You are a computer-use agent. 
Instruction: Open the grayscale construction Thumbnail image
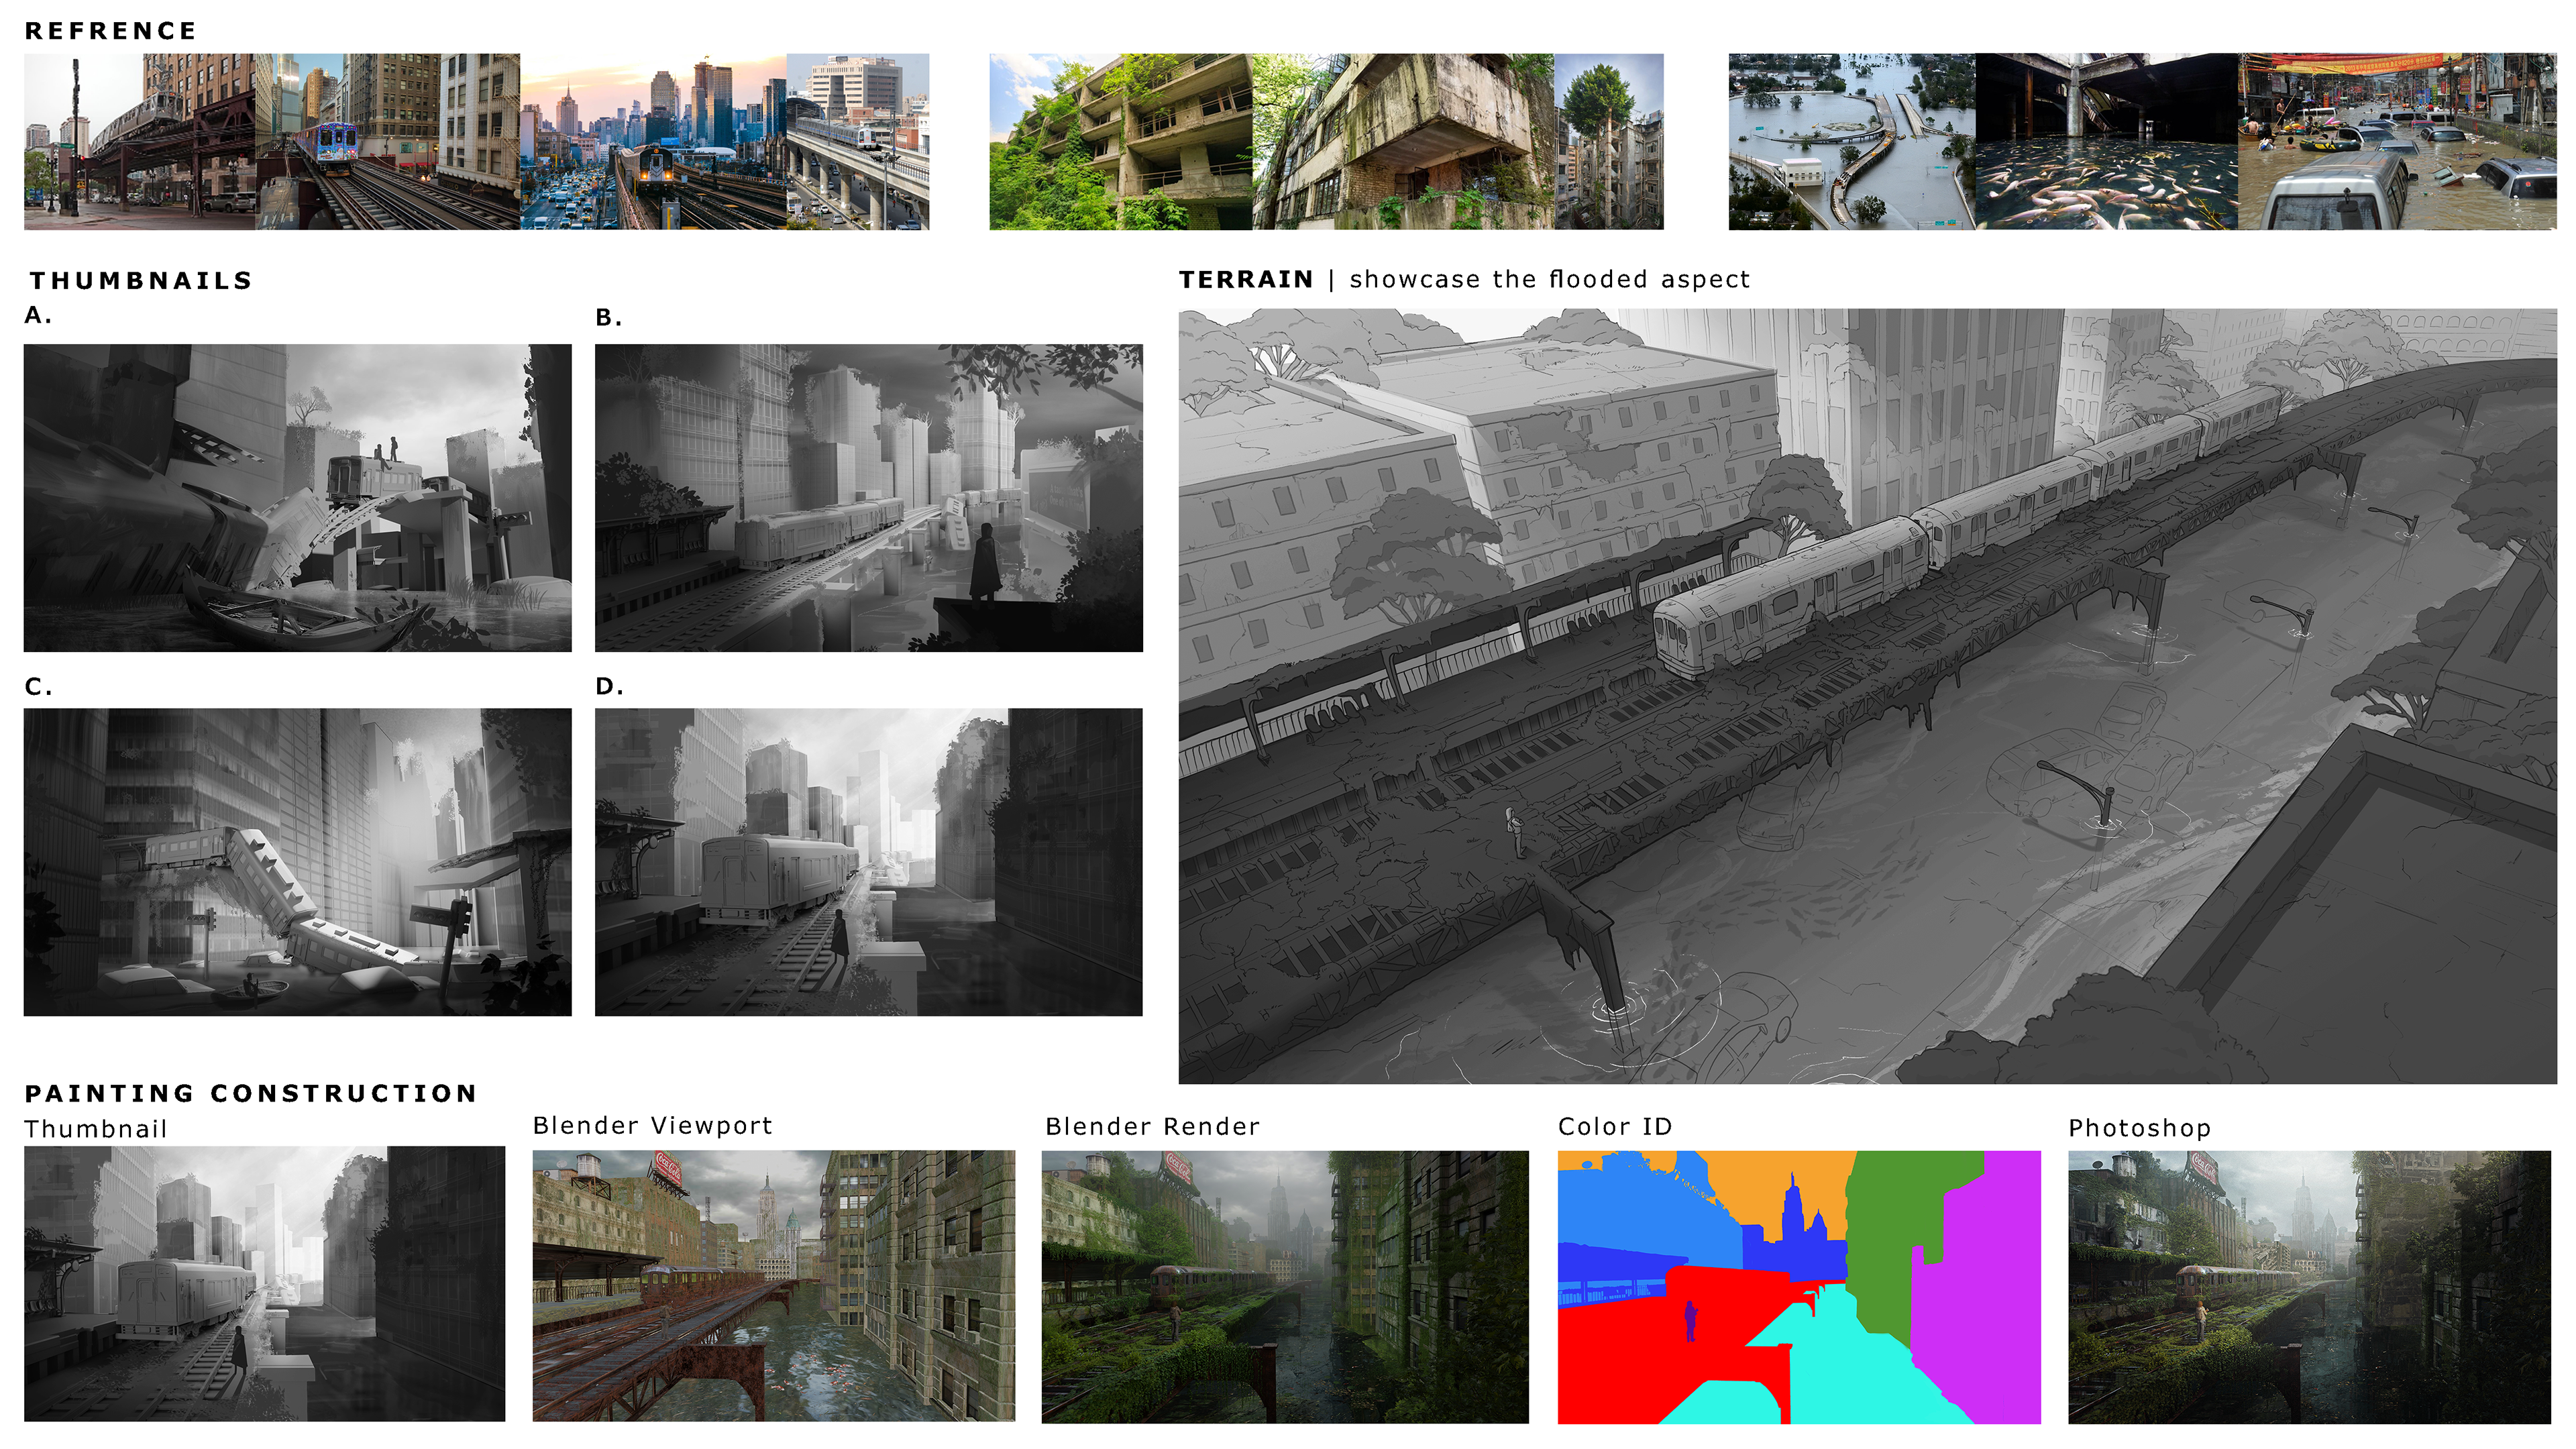click(265, 1284)
